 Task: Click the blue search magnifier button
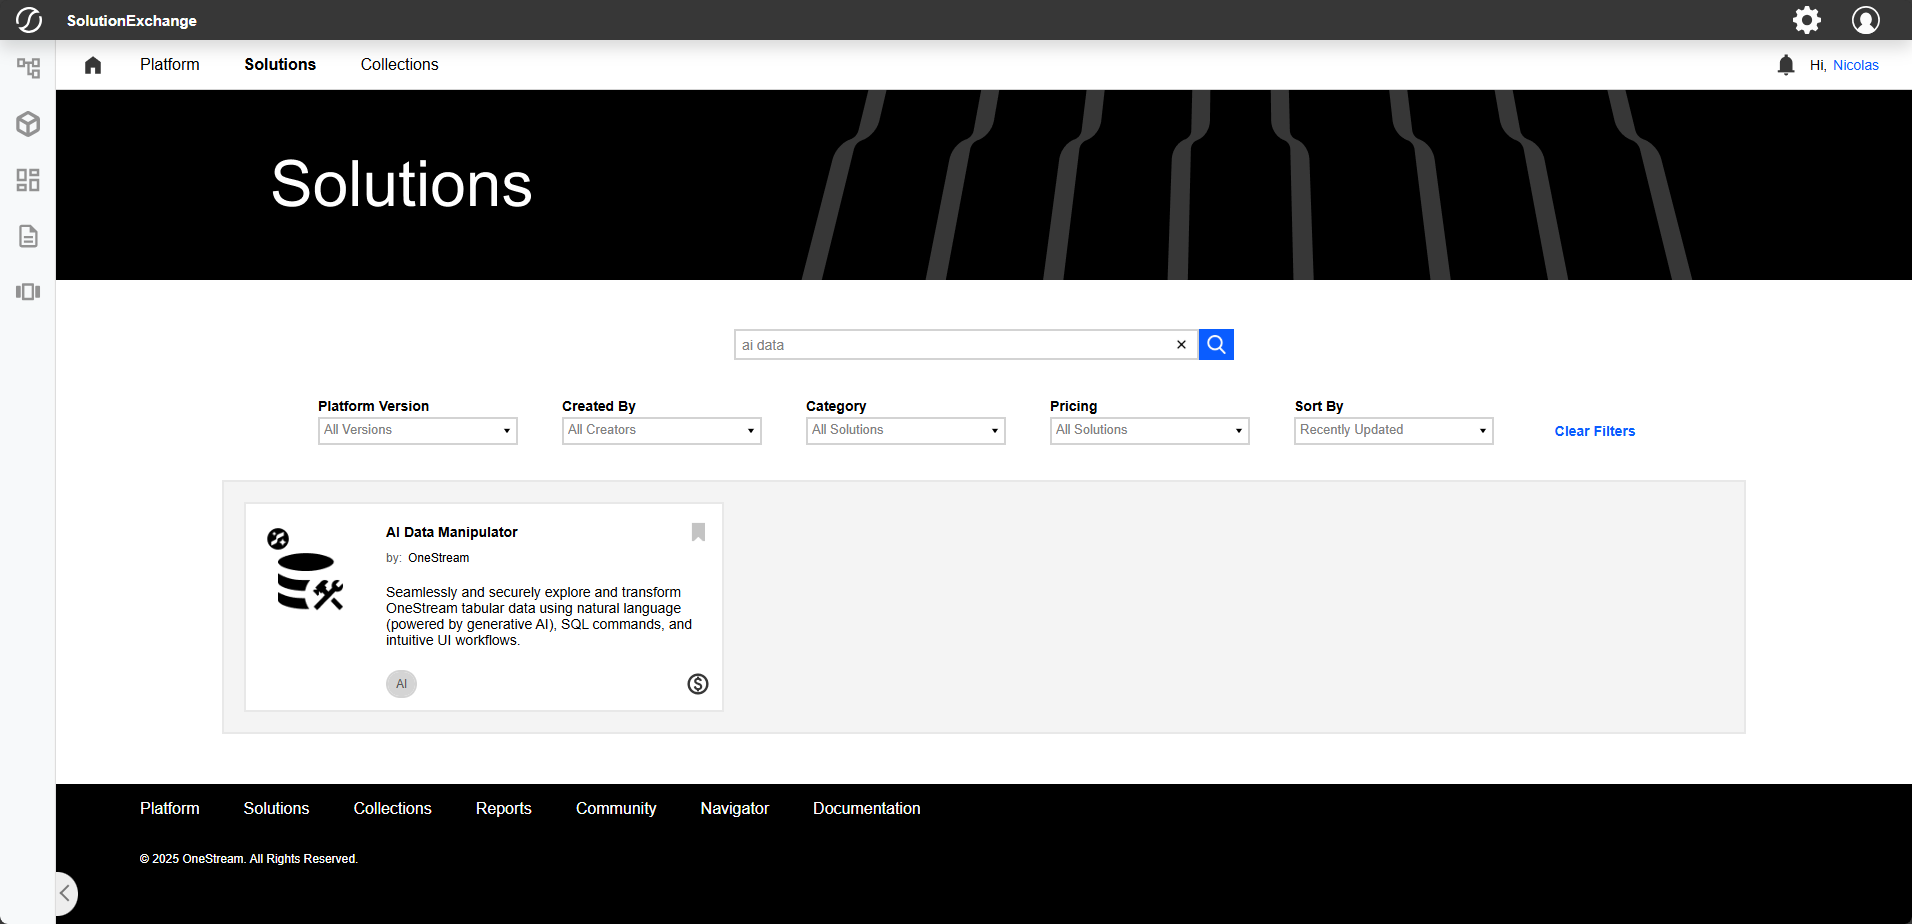[x=1216, y=345]
